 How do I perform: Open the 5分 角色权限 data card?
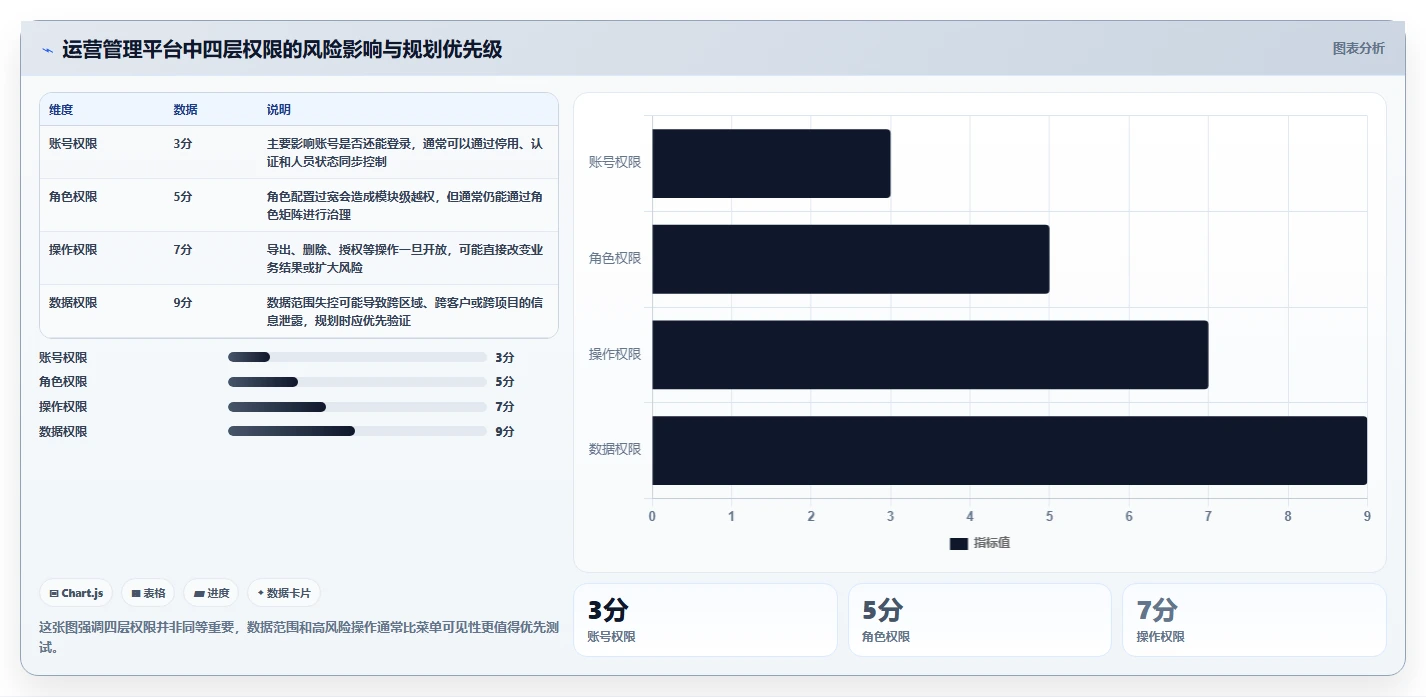coord(980,620)
